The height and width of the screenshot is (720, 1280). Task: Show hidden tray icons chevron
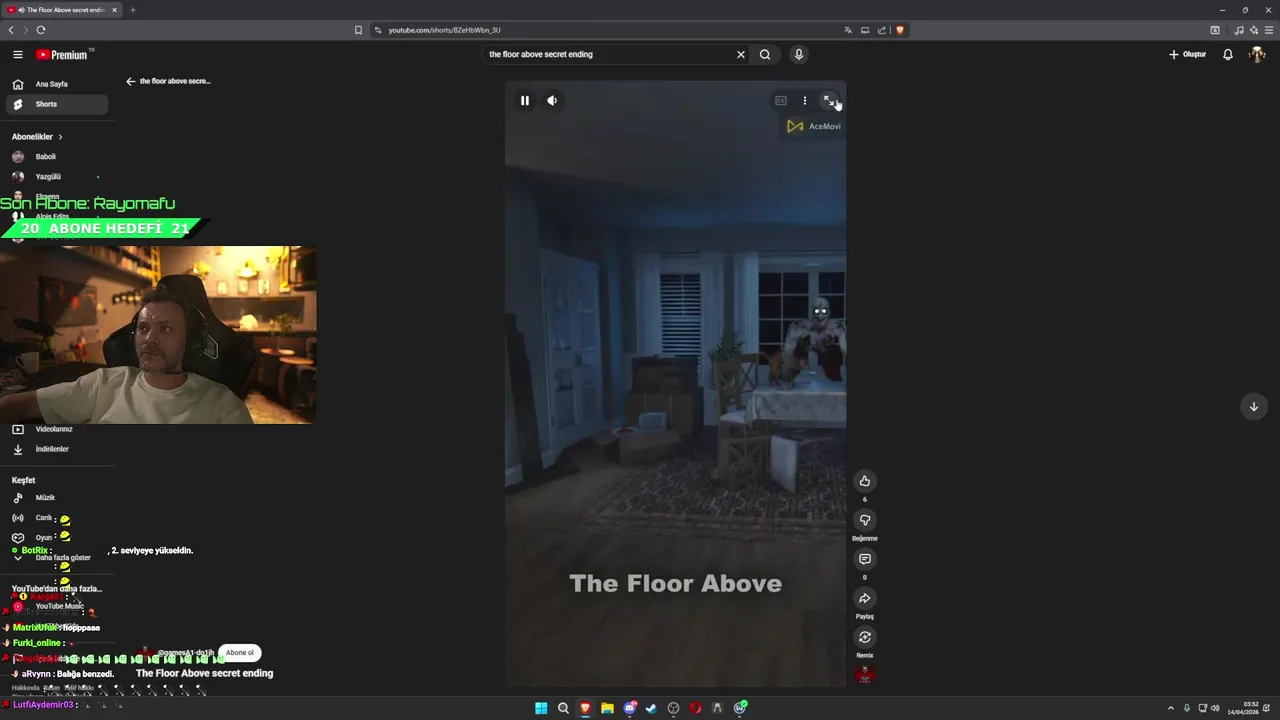[1171, 708]
